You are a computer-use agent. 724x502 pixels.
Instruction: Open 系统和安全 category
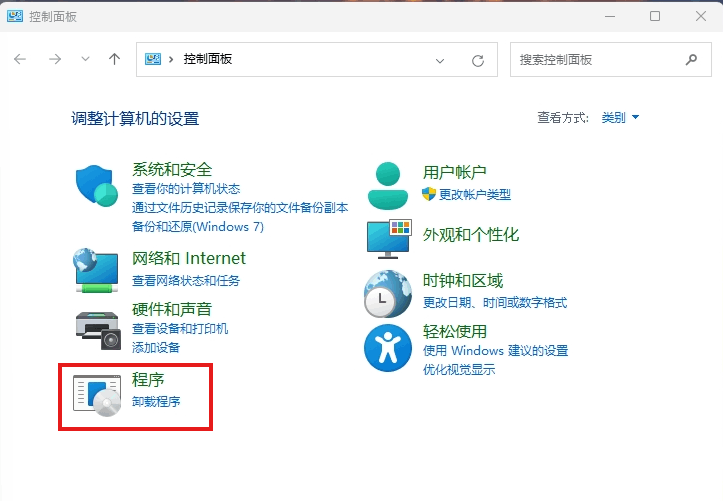point(172,169)
